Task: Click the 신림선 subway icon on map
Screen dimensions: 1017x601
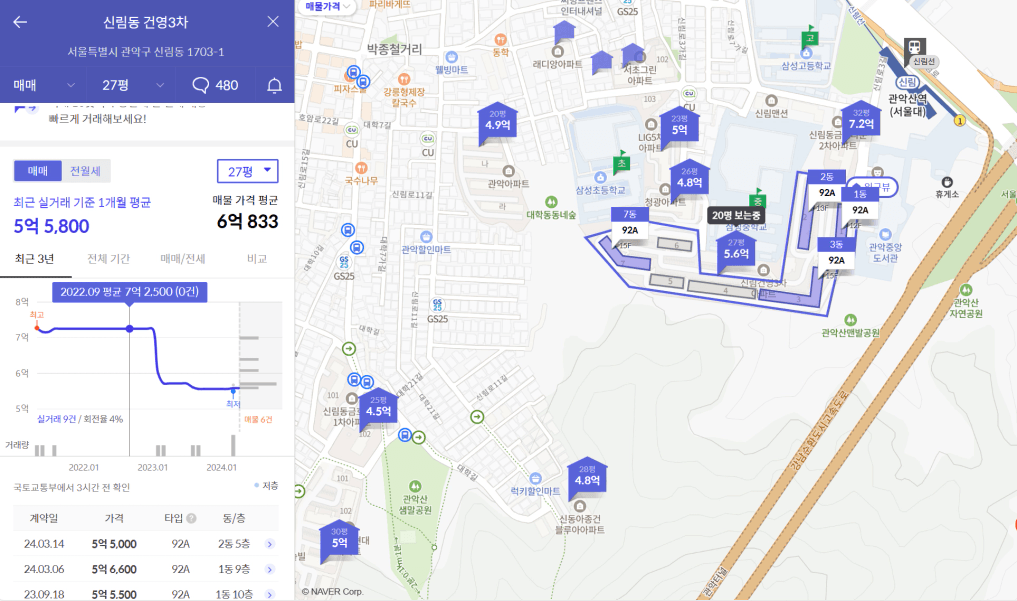Action: point(915,46)
